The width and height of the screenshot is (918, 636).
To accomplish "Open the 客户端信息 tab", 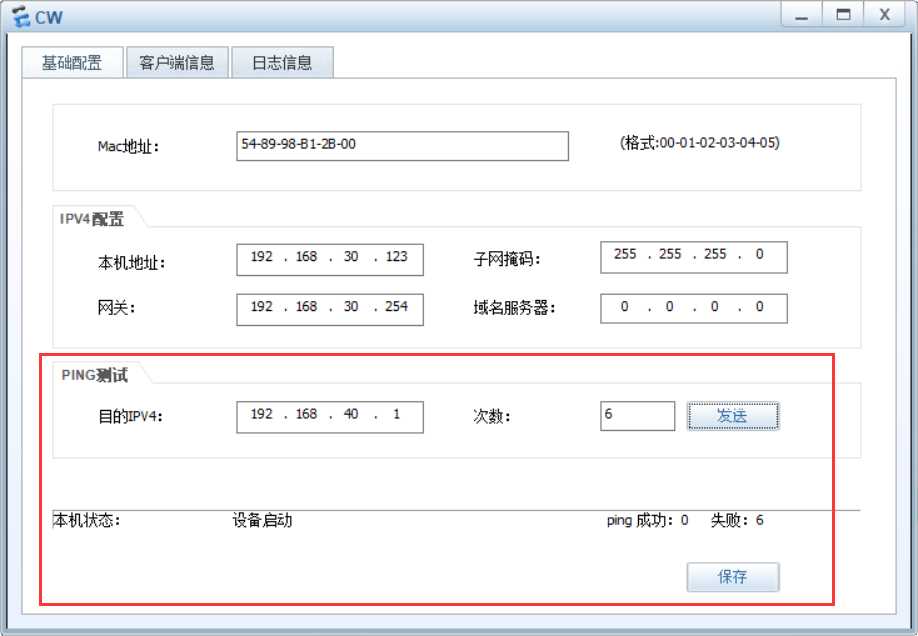I will pos(177,63).
